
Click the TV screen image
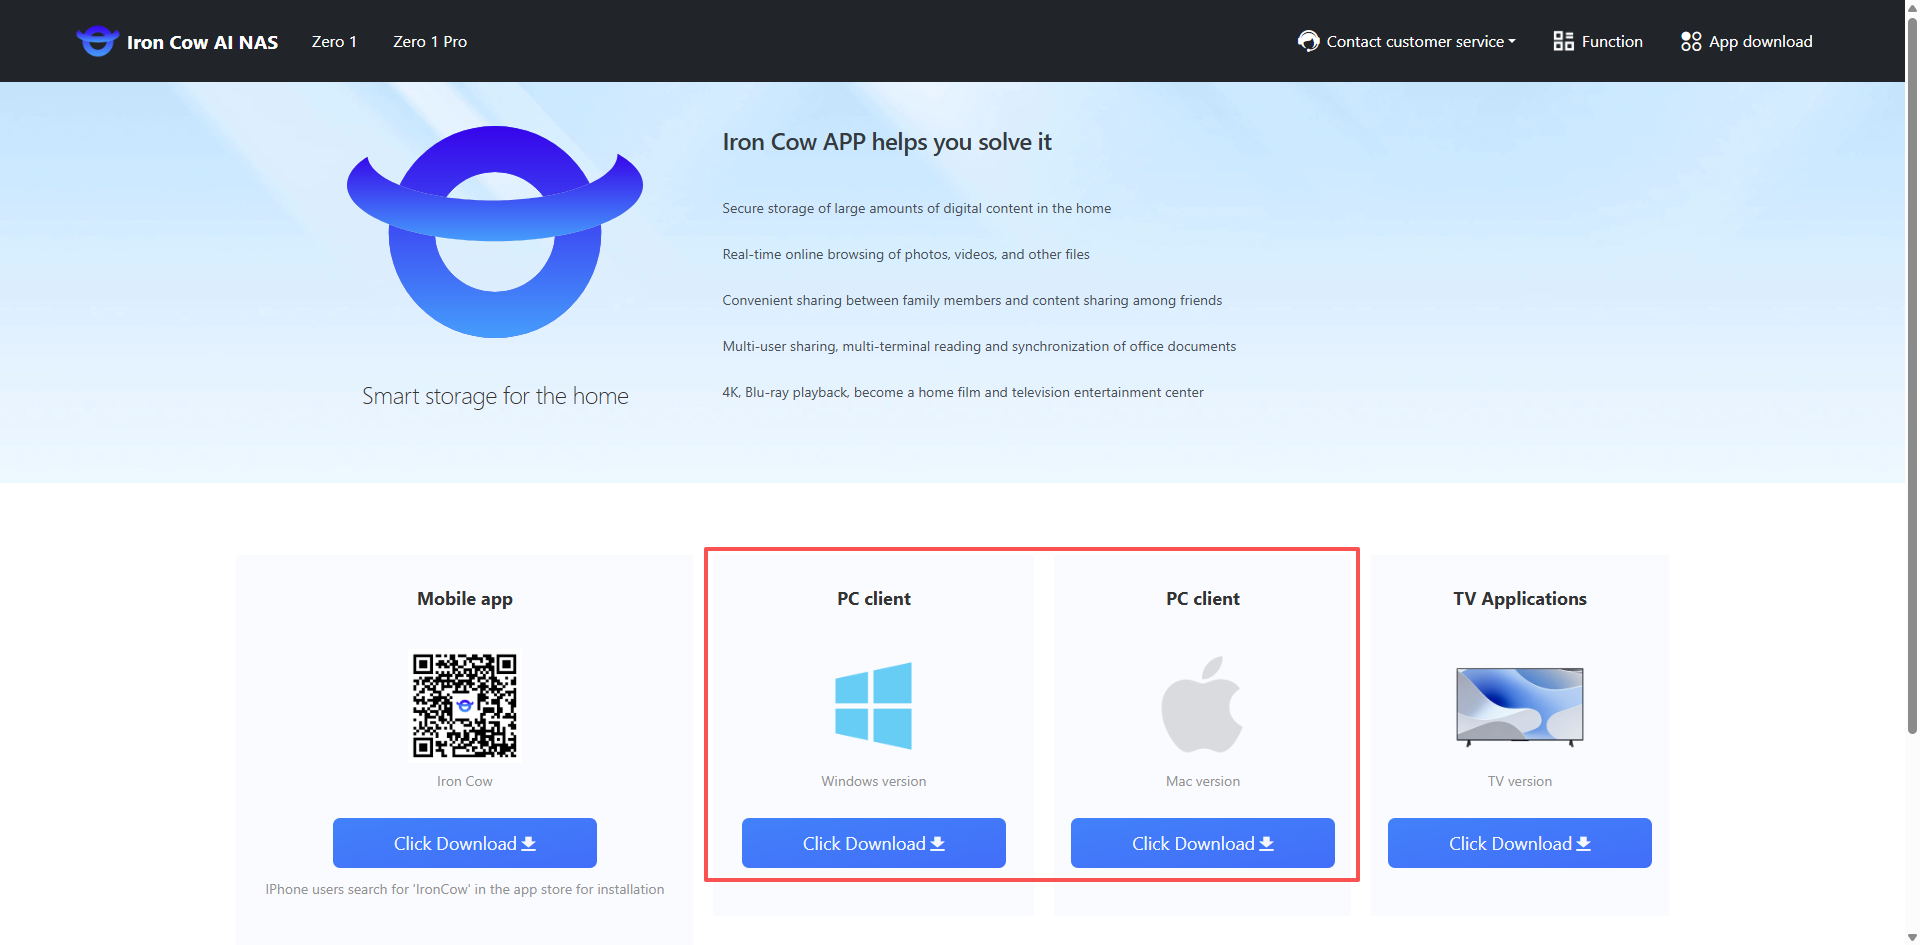pyautogui.click(x=1519, y=706)
